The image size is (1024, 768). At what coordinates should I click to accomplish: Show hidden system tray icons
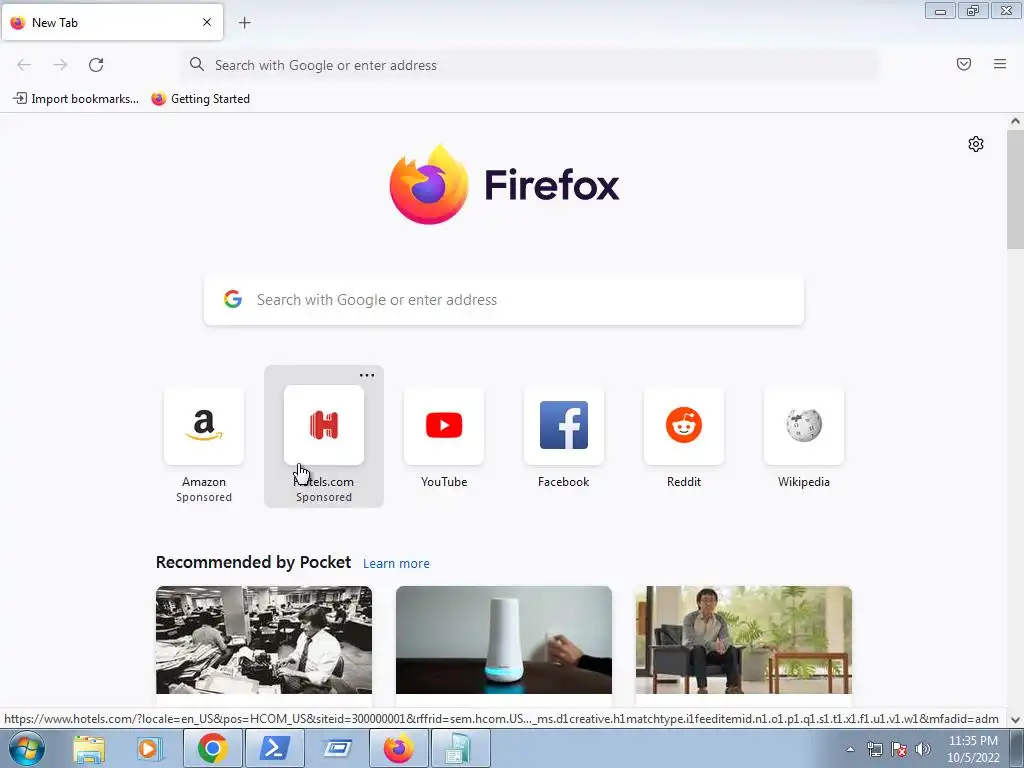(x=850, y=749)
